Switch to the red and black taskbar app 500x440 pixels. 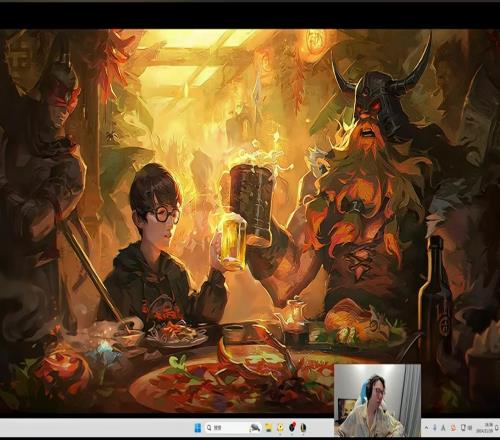click(292, 428)
